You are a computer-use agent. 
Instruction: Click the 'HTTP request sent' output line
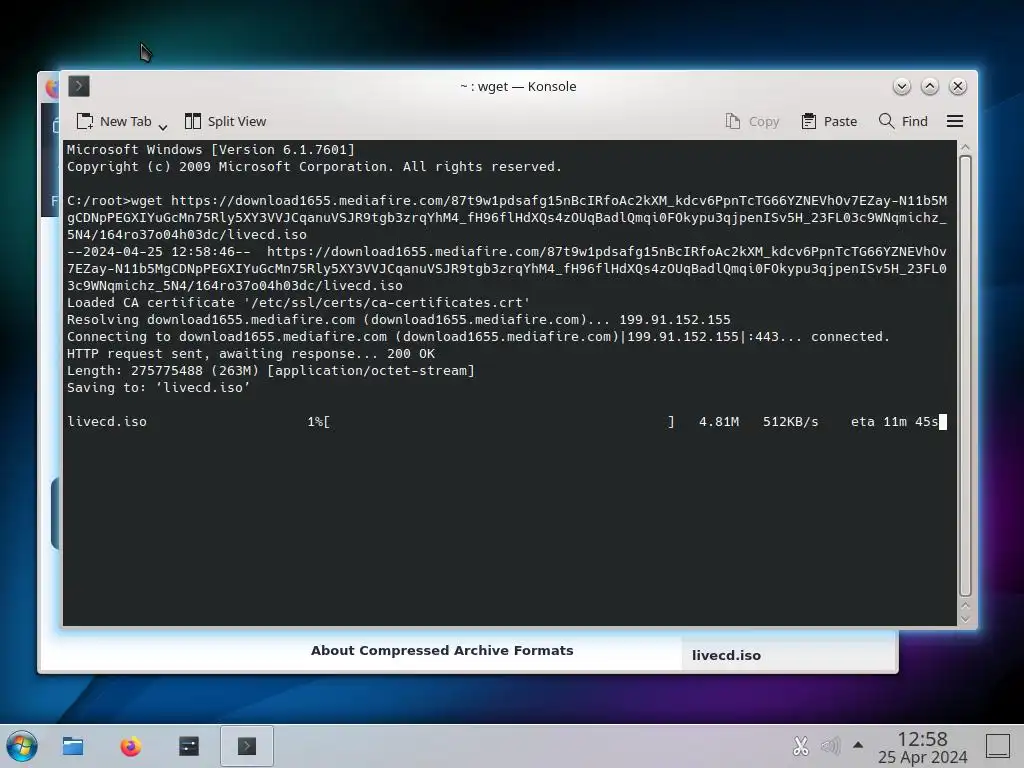[251, 353]
